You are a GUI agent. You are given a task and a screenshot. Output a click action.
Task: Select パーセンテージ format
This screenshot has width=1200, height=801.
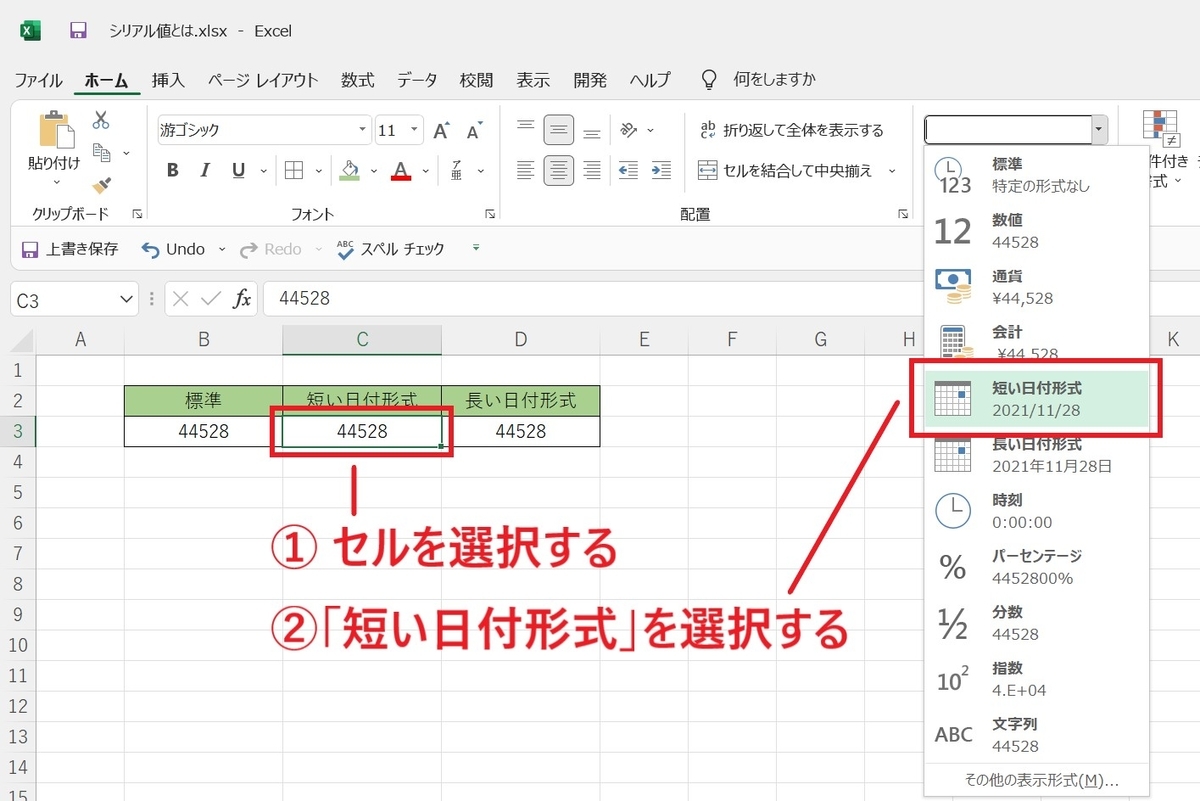(1037, 566)
